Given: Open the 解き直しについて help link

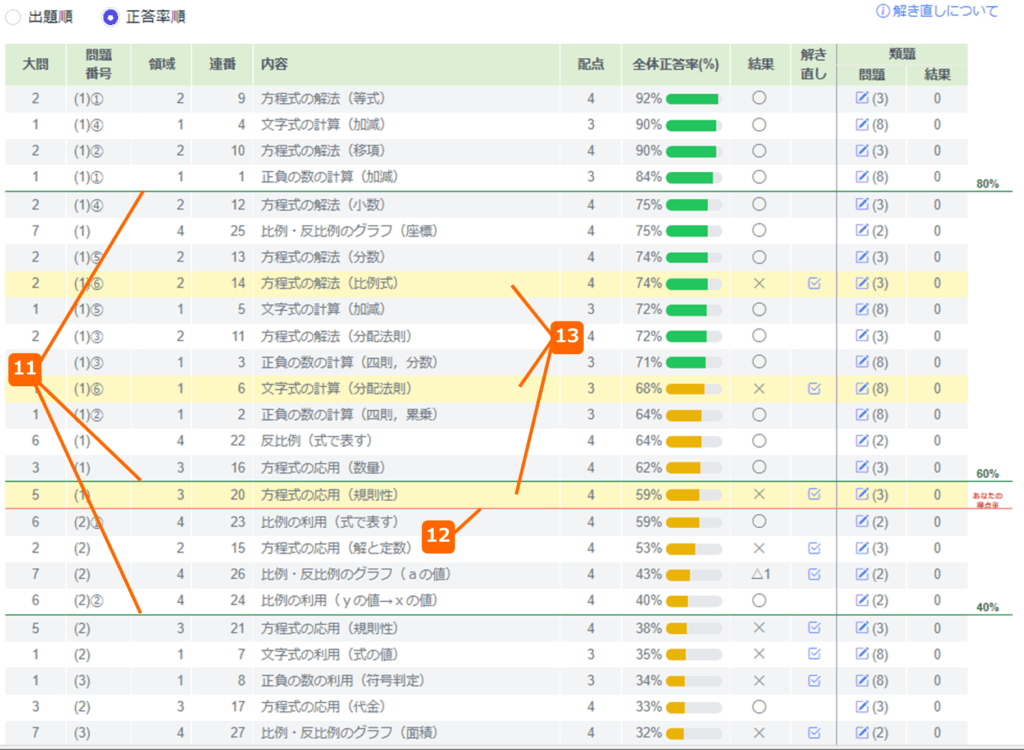Looking at the screenshot, I should coord(937,11).
